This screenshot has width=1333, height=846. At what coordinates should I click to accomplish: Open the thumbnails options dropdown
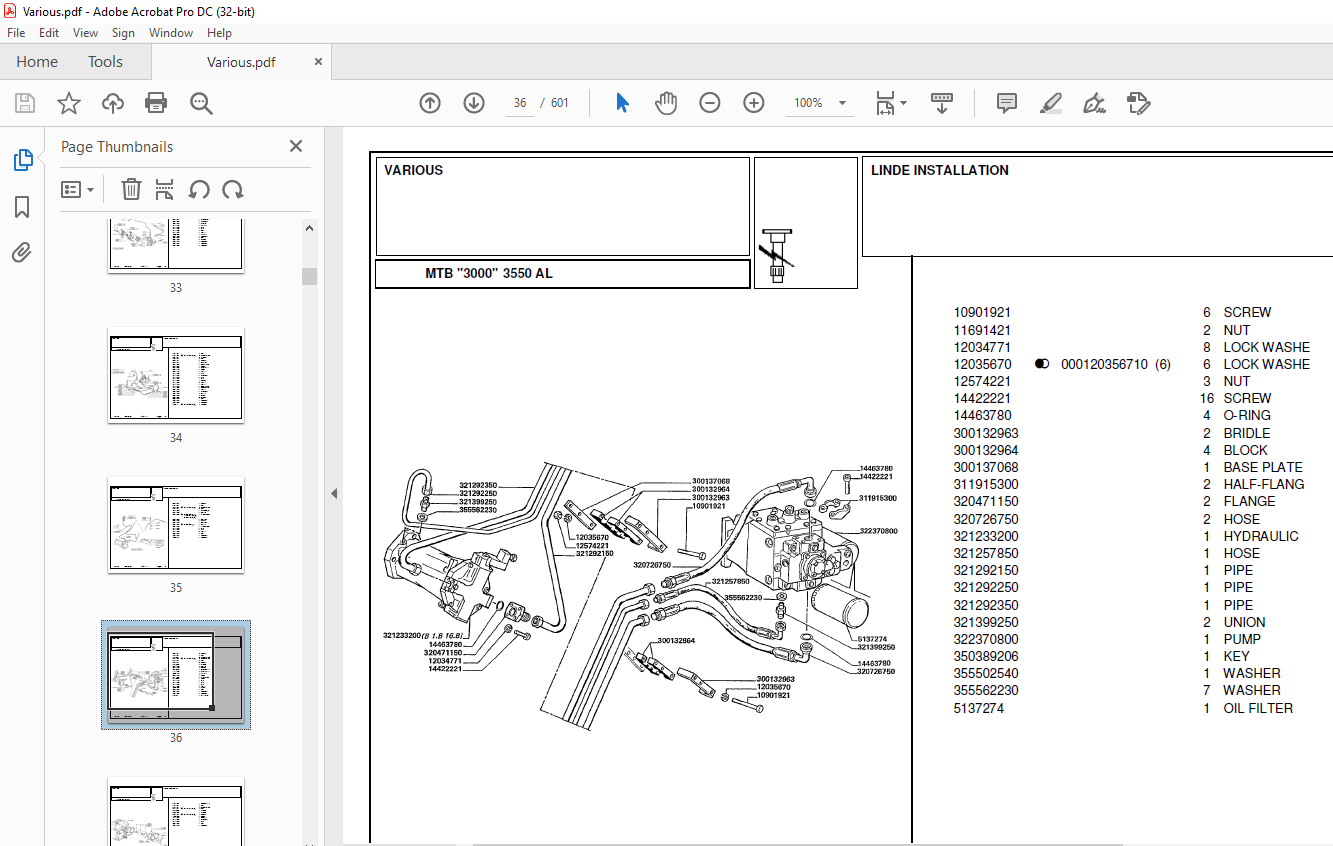(77, 189)
